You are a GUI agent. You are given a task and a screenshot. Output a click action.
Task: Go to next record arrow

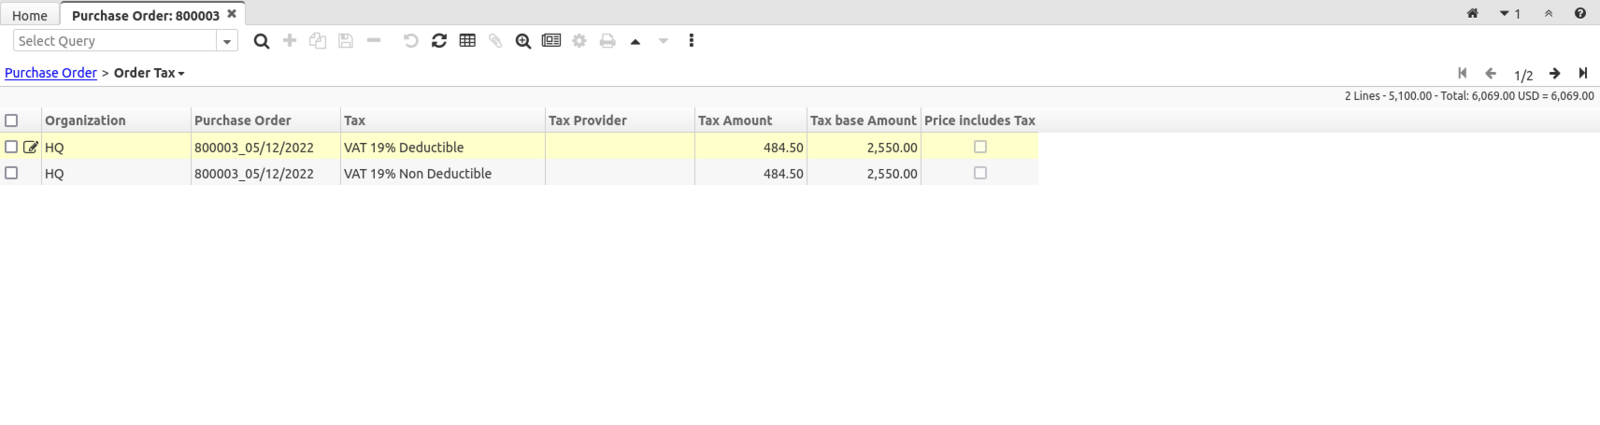pos(1555,73)
